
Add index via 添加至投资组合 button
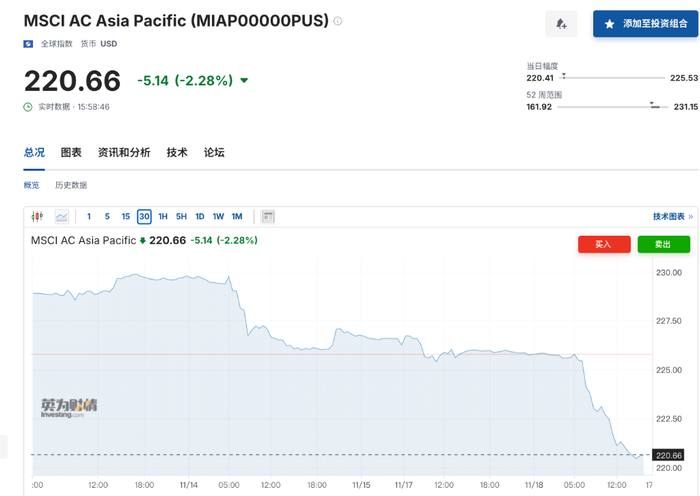(644, 23)
